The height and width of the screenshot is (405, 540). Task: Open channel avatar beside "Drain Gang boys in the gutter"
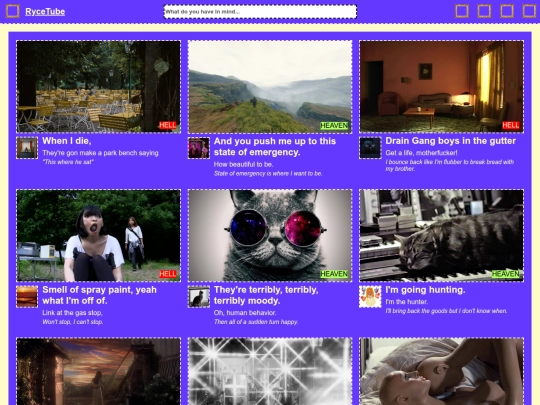pyautogui.click(x=370, y=148)
